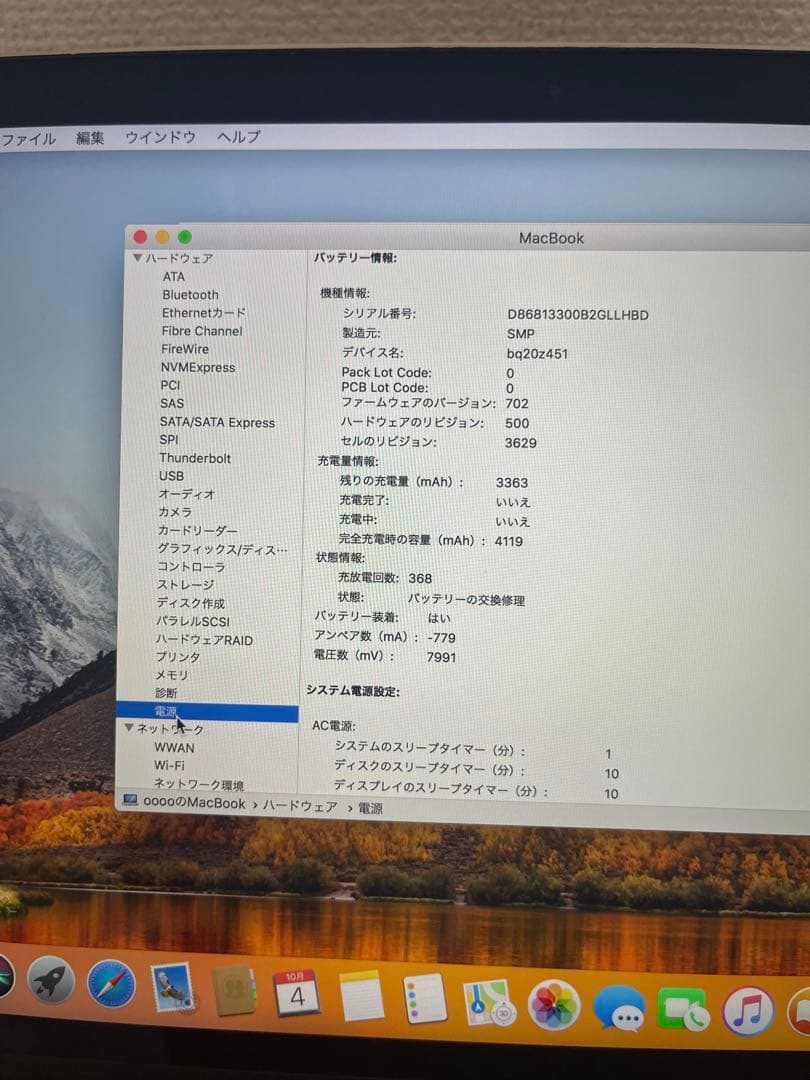Click remaining charge value 3363

click(512, 483)
